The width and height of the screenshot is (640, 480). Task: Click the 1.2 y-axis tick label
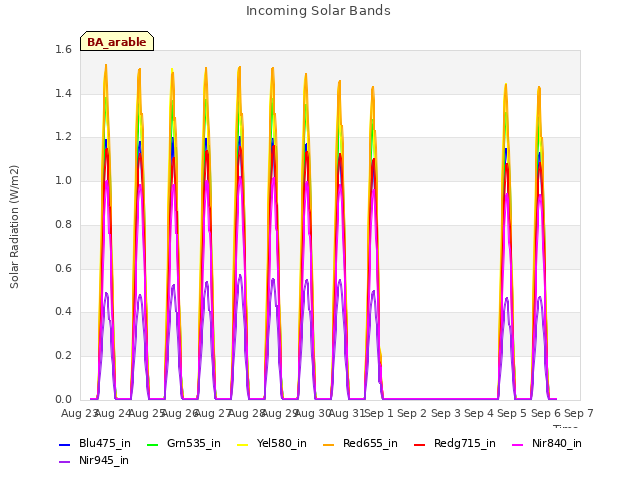point(63,137)
